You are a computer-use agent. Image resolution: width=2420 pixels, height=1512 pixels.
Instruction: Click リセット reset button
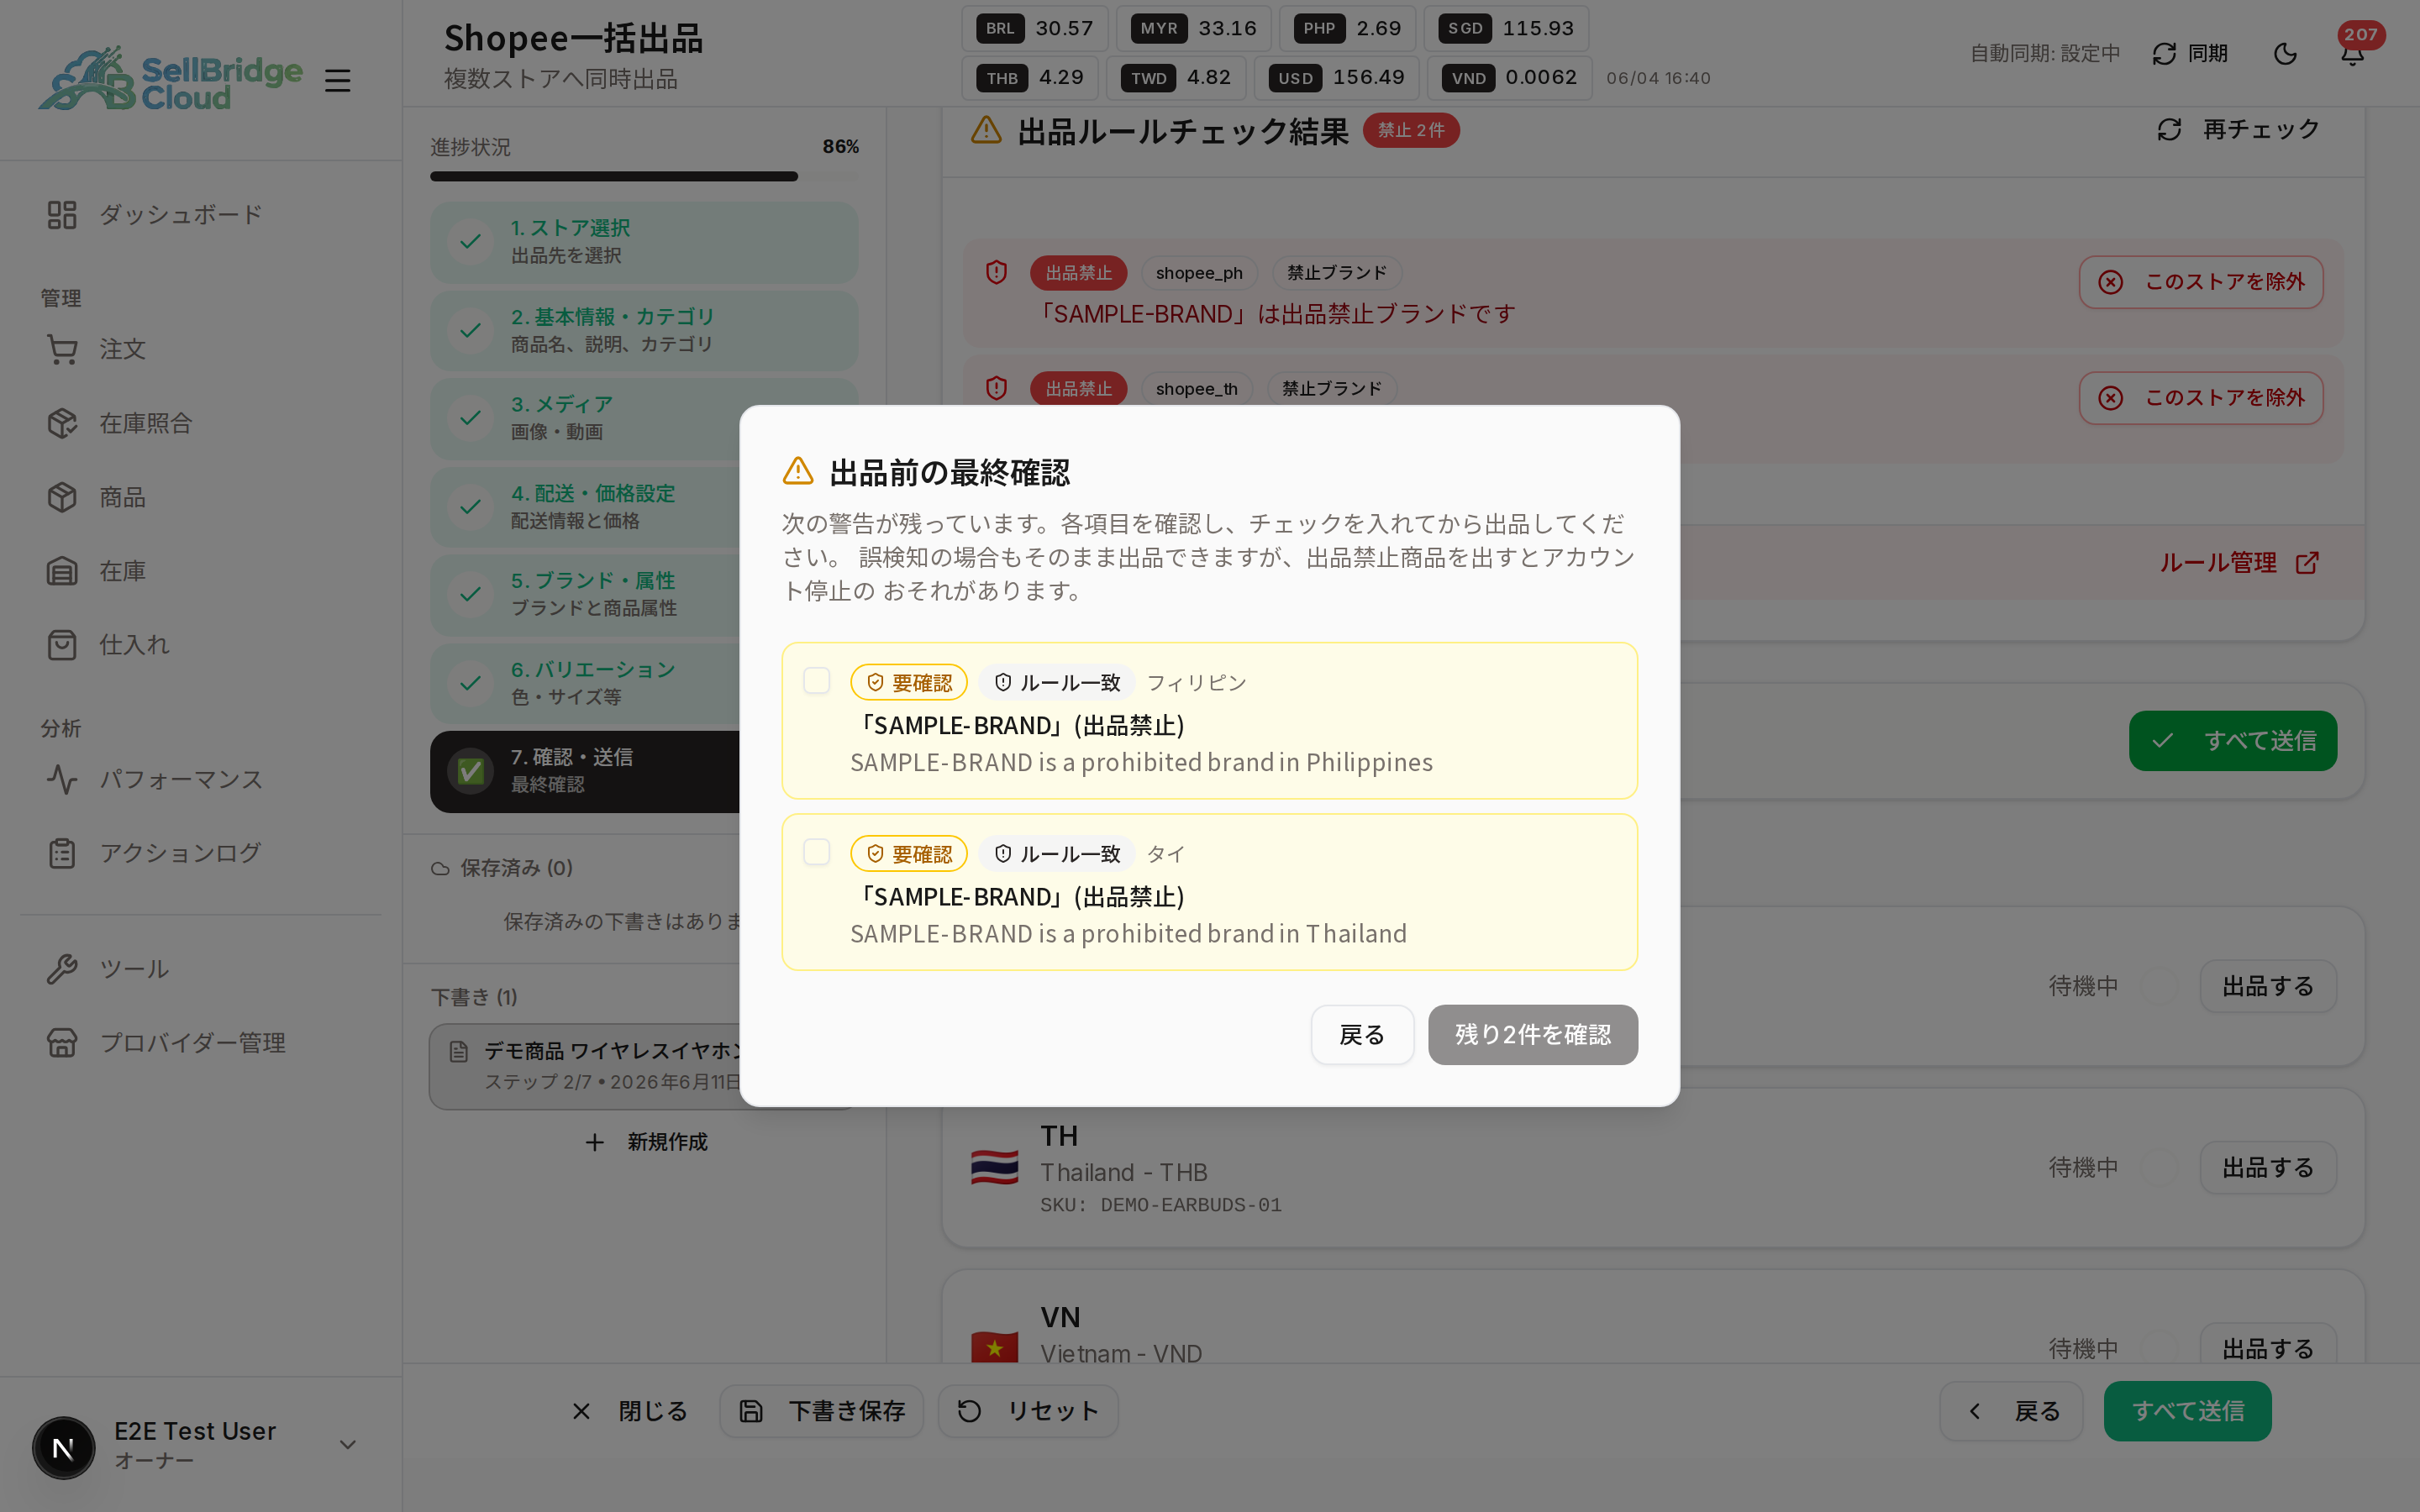(1027, 1411)
